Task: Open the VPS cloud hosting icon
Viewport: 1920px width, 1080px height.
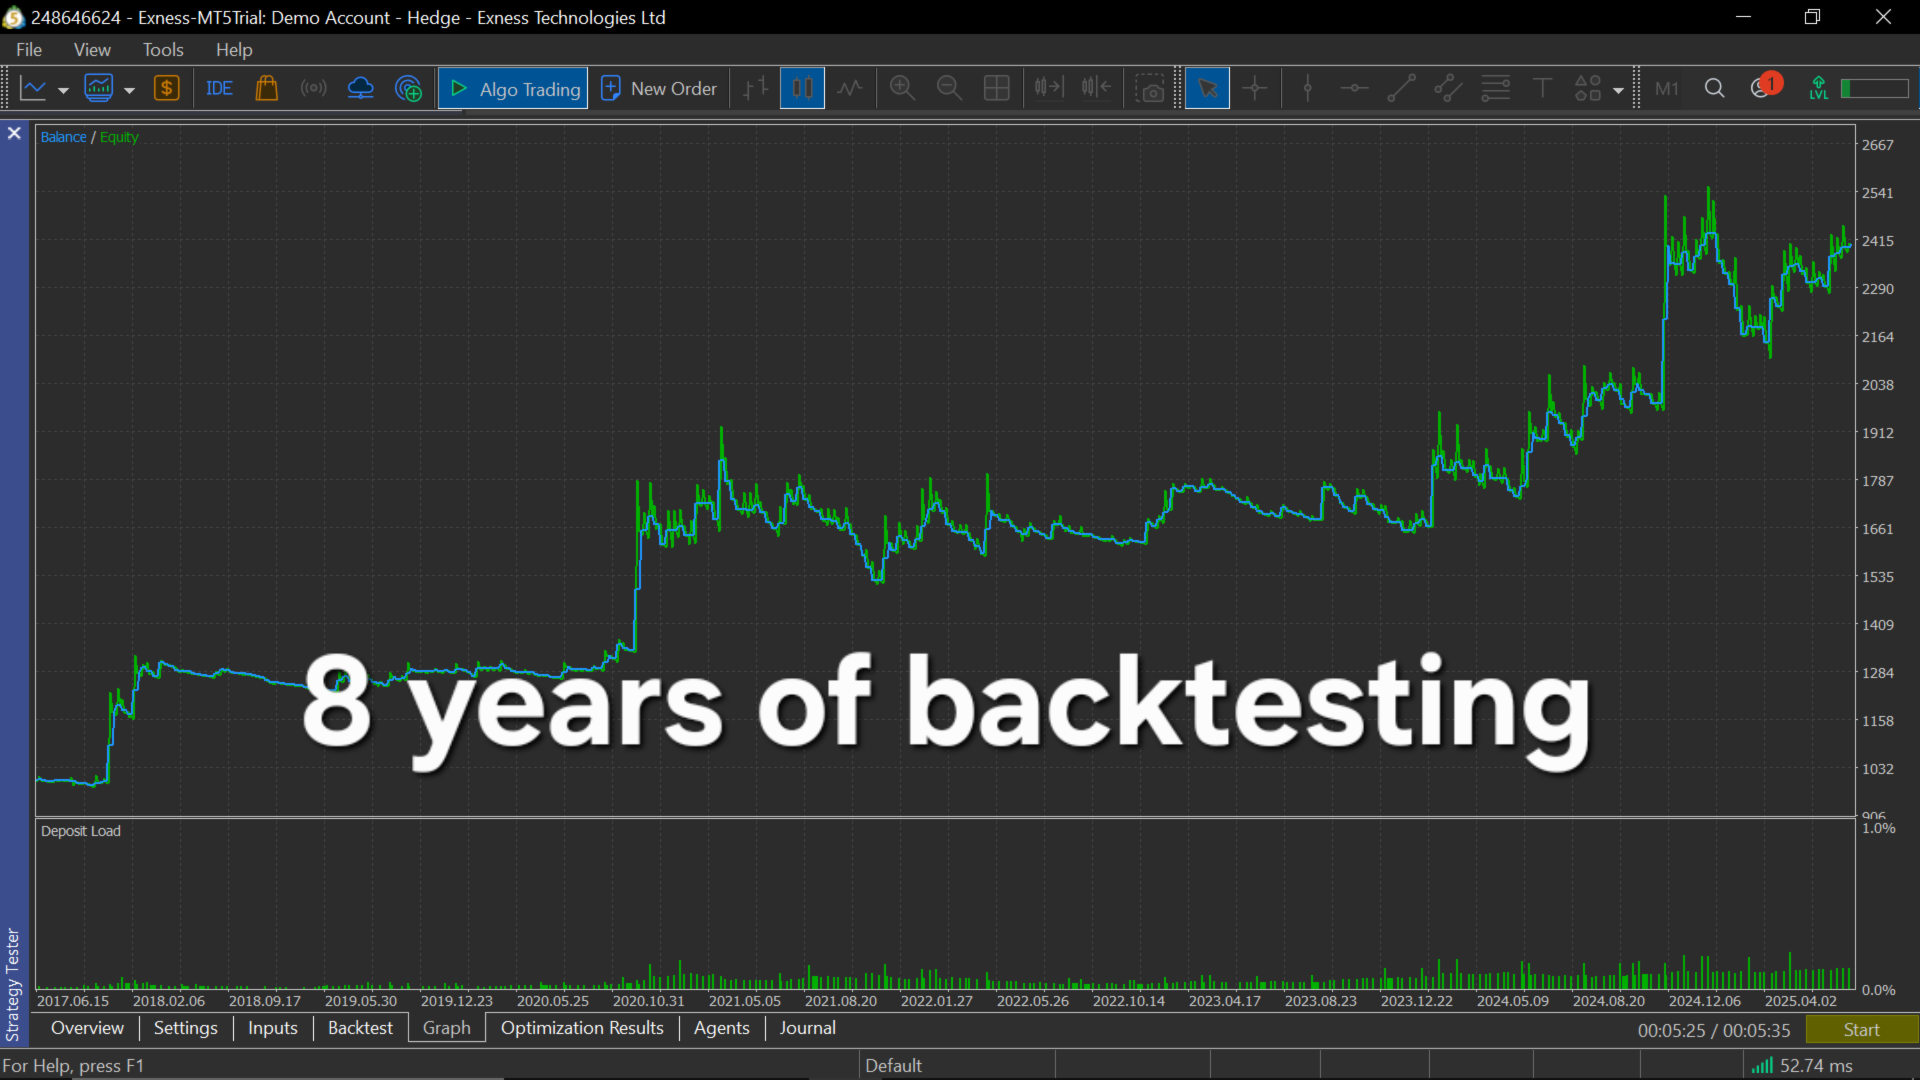Action: click(x=360, y=88)
